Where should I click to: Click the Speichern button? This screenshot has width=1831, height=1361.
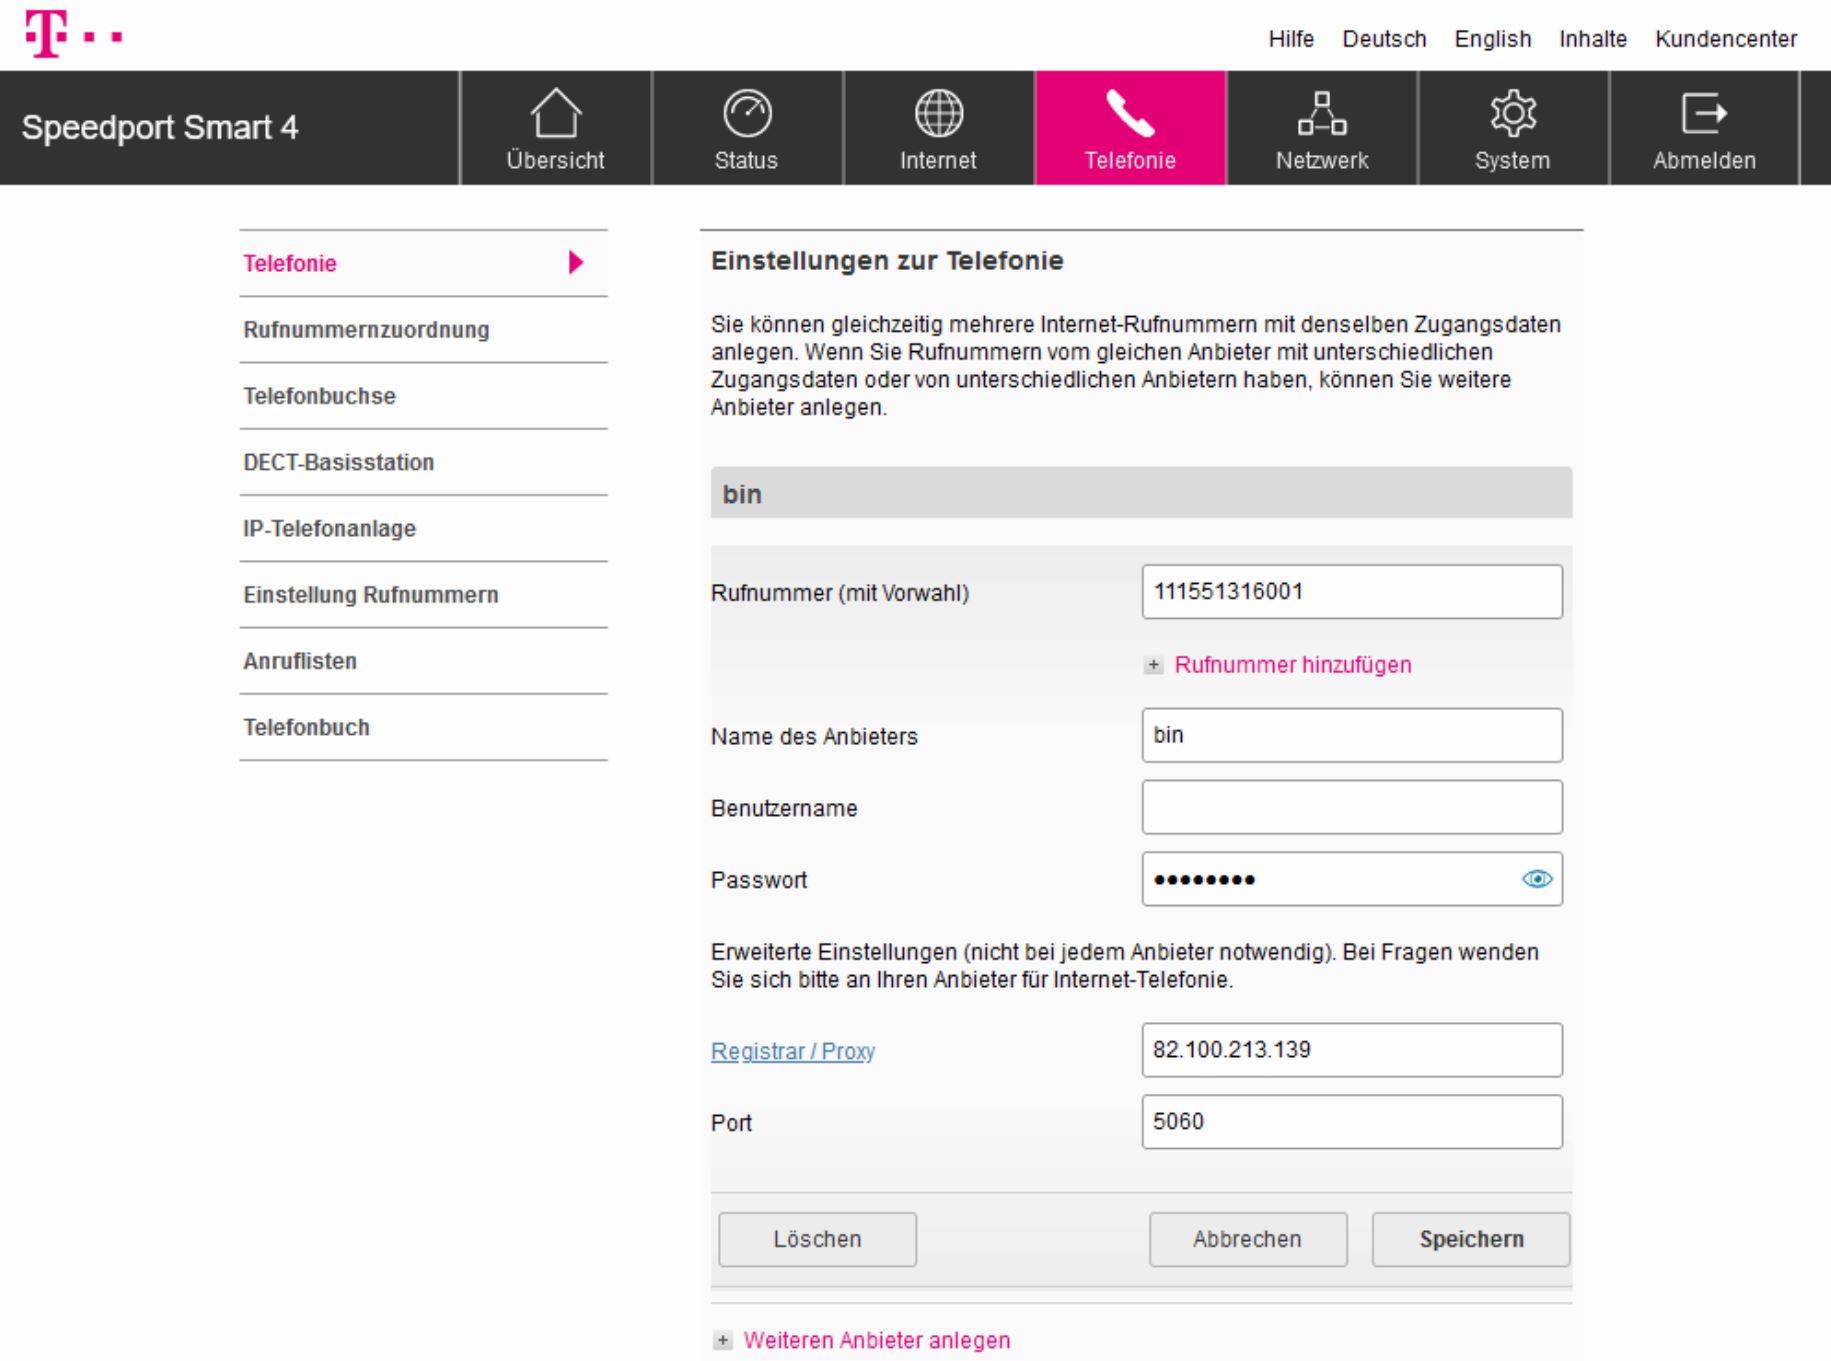click(x=1471, y=1240)
